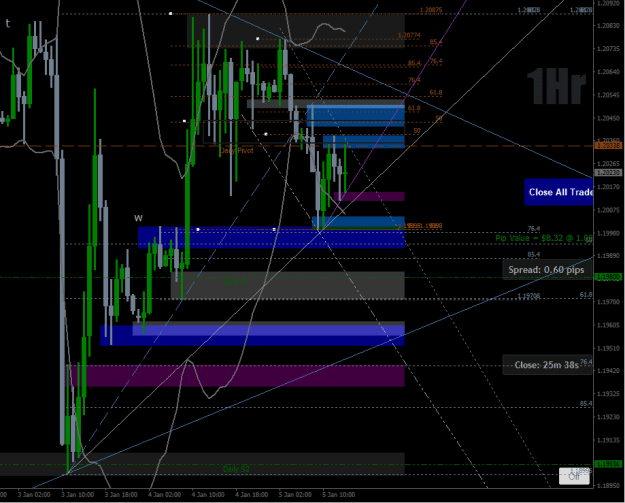Click the 1.20230 current price tag
The image size is (625, 503).
pyautogui.click(x=608, y=173)
